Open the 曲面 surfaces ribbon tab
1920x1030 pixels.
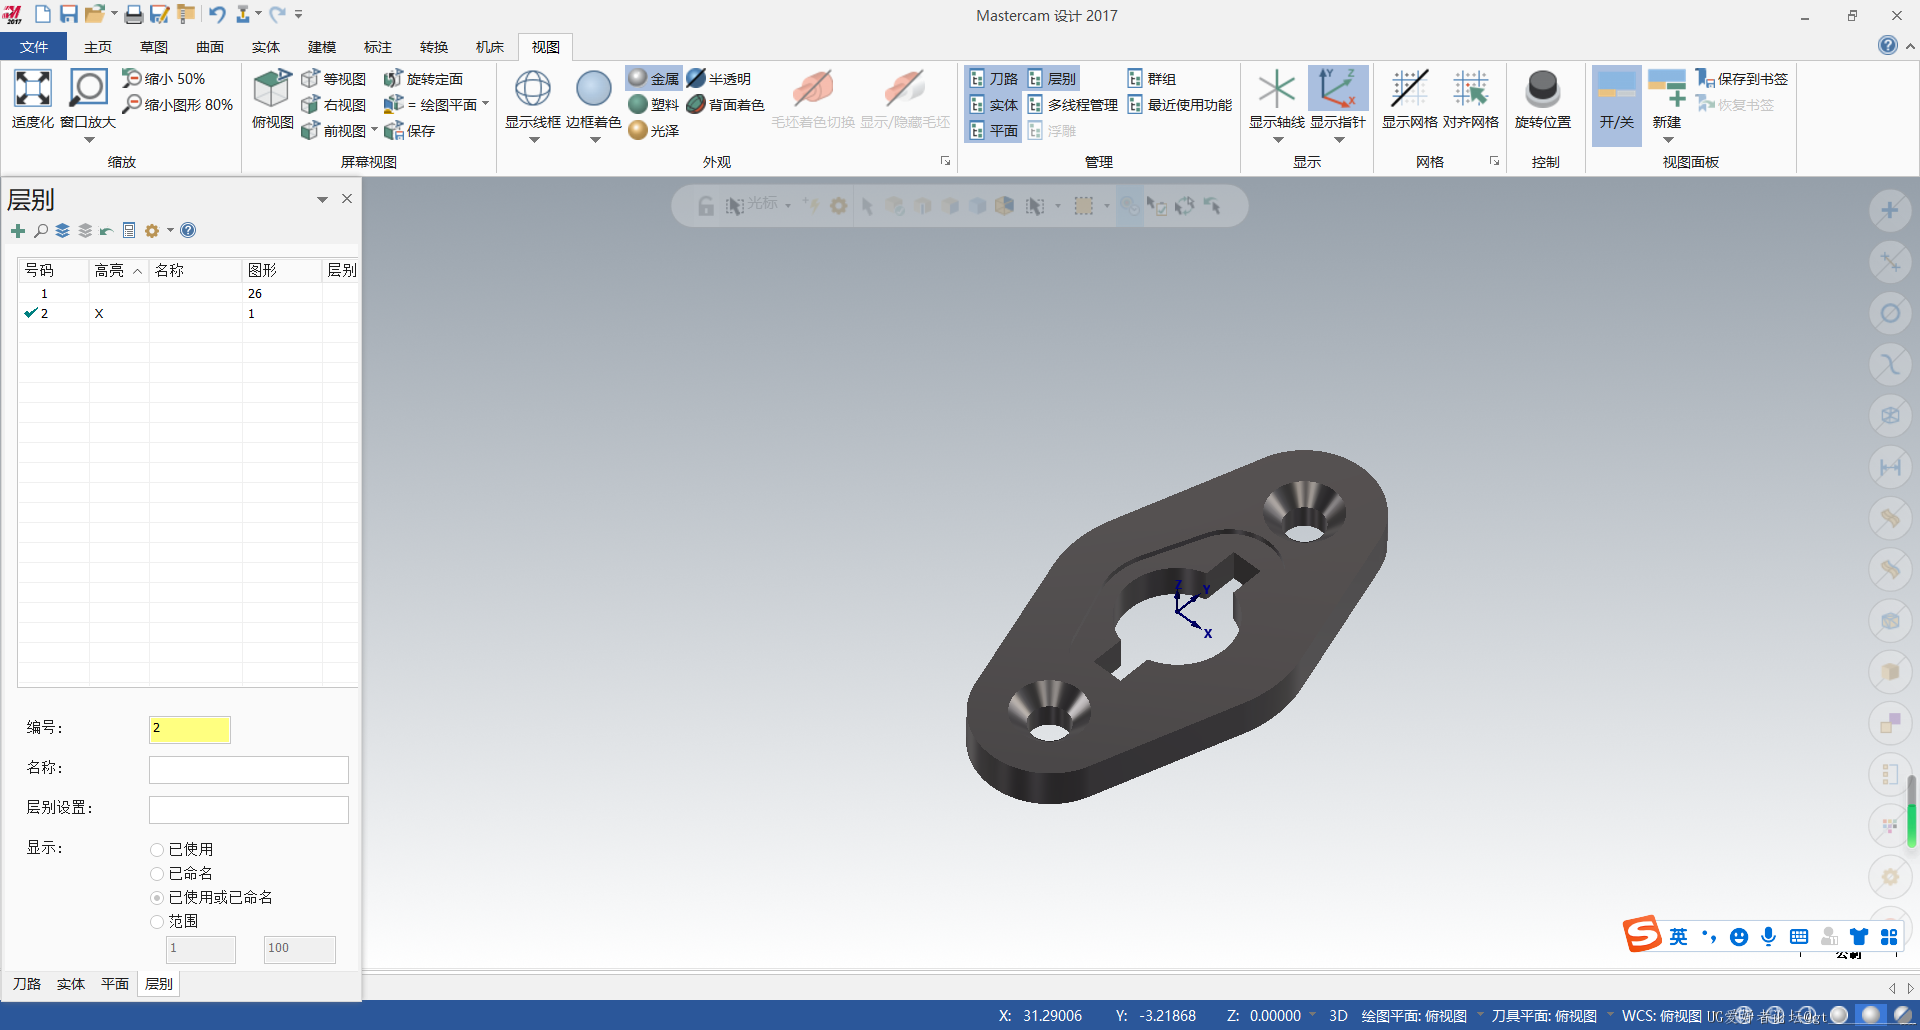(210, 47)
